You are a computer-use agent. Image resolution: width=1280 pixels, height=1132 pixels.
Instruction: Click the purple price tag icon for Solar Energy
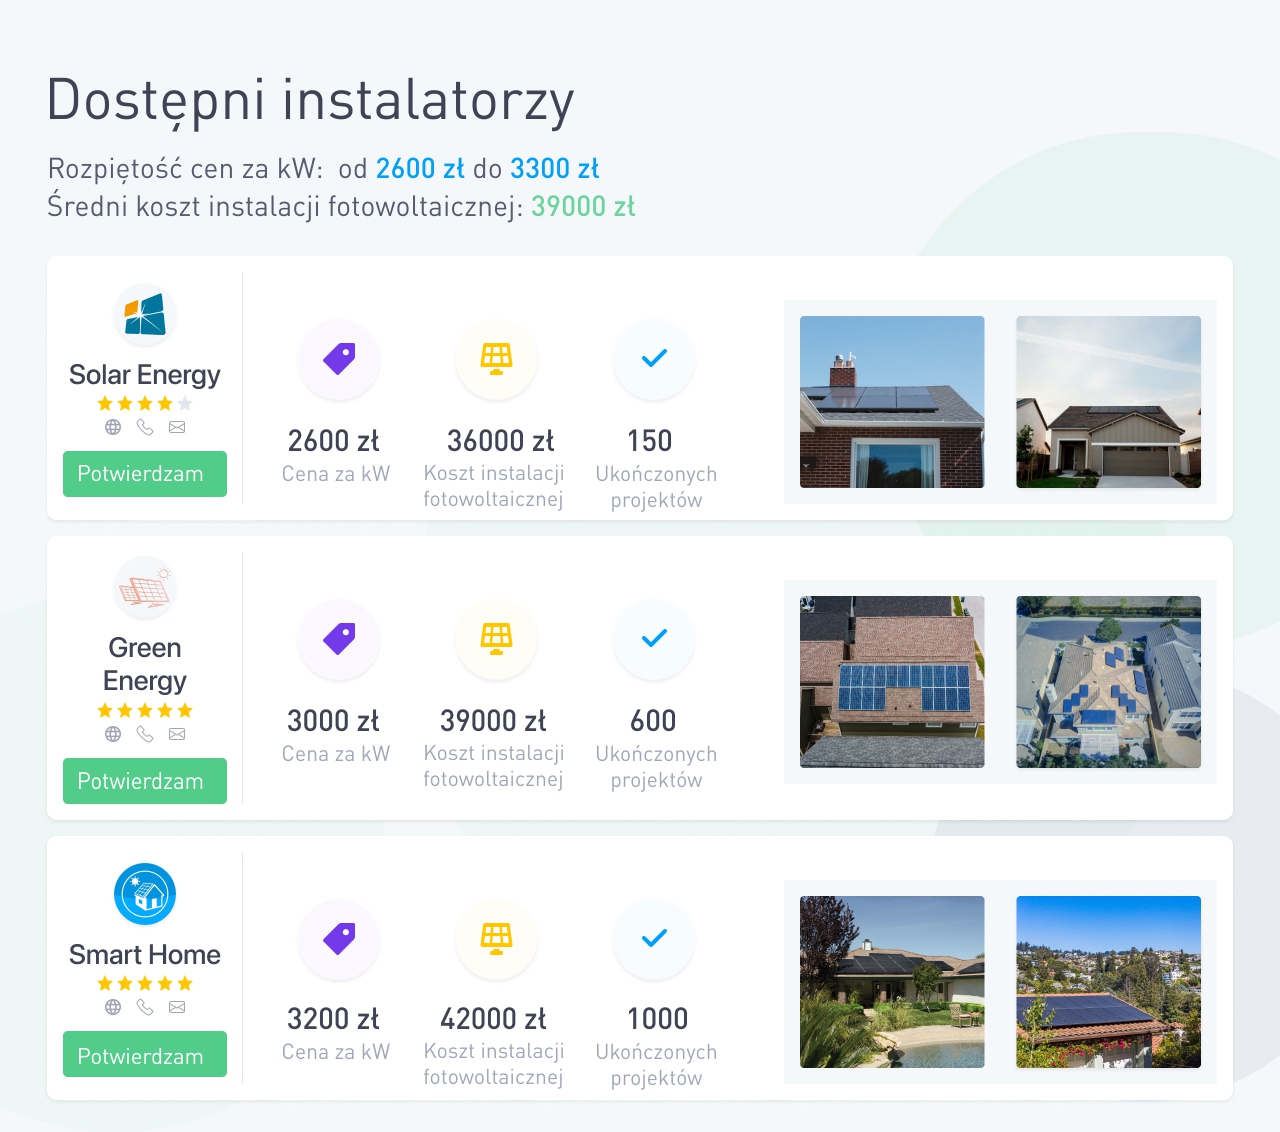pyautogui.click(x=338, y=360)
